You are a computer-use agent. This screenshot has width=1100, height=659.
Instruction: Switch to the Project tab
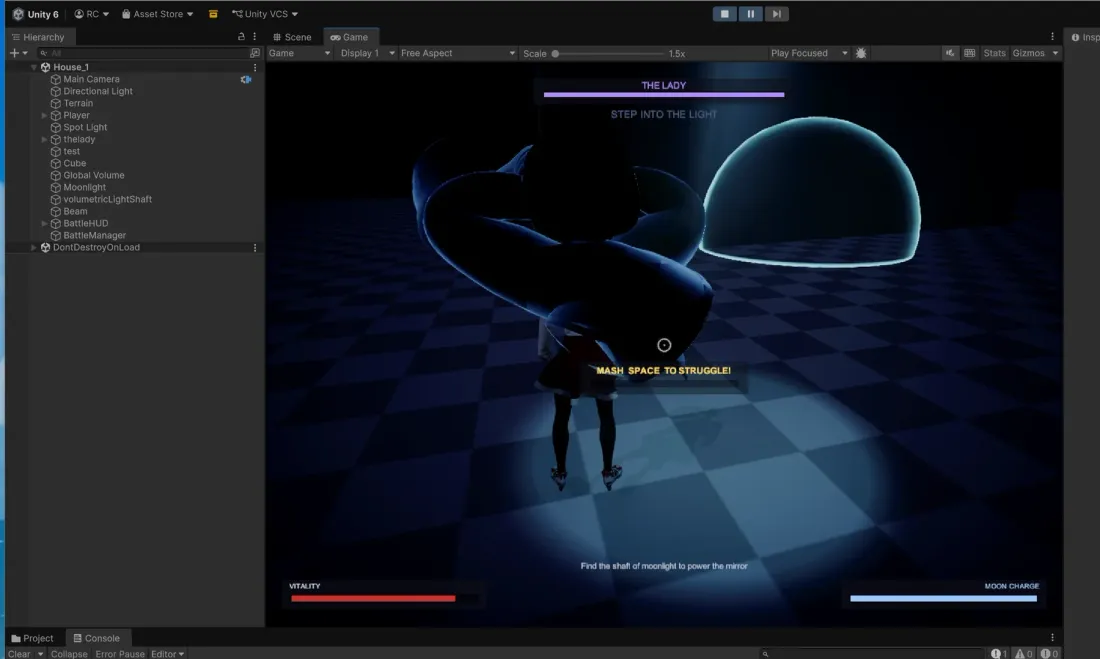(33, 638)
